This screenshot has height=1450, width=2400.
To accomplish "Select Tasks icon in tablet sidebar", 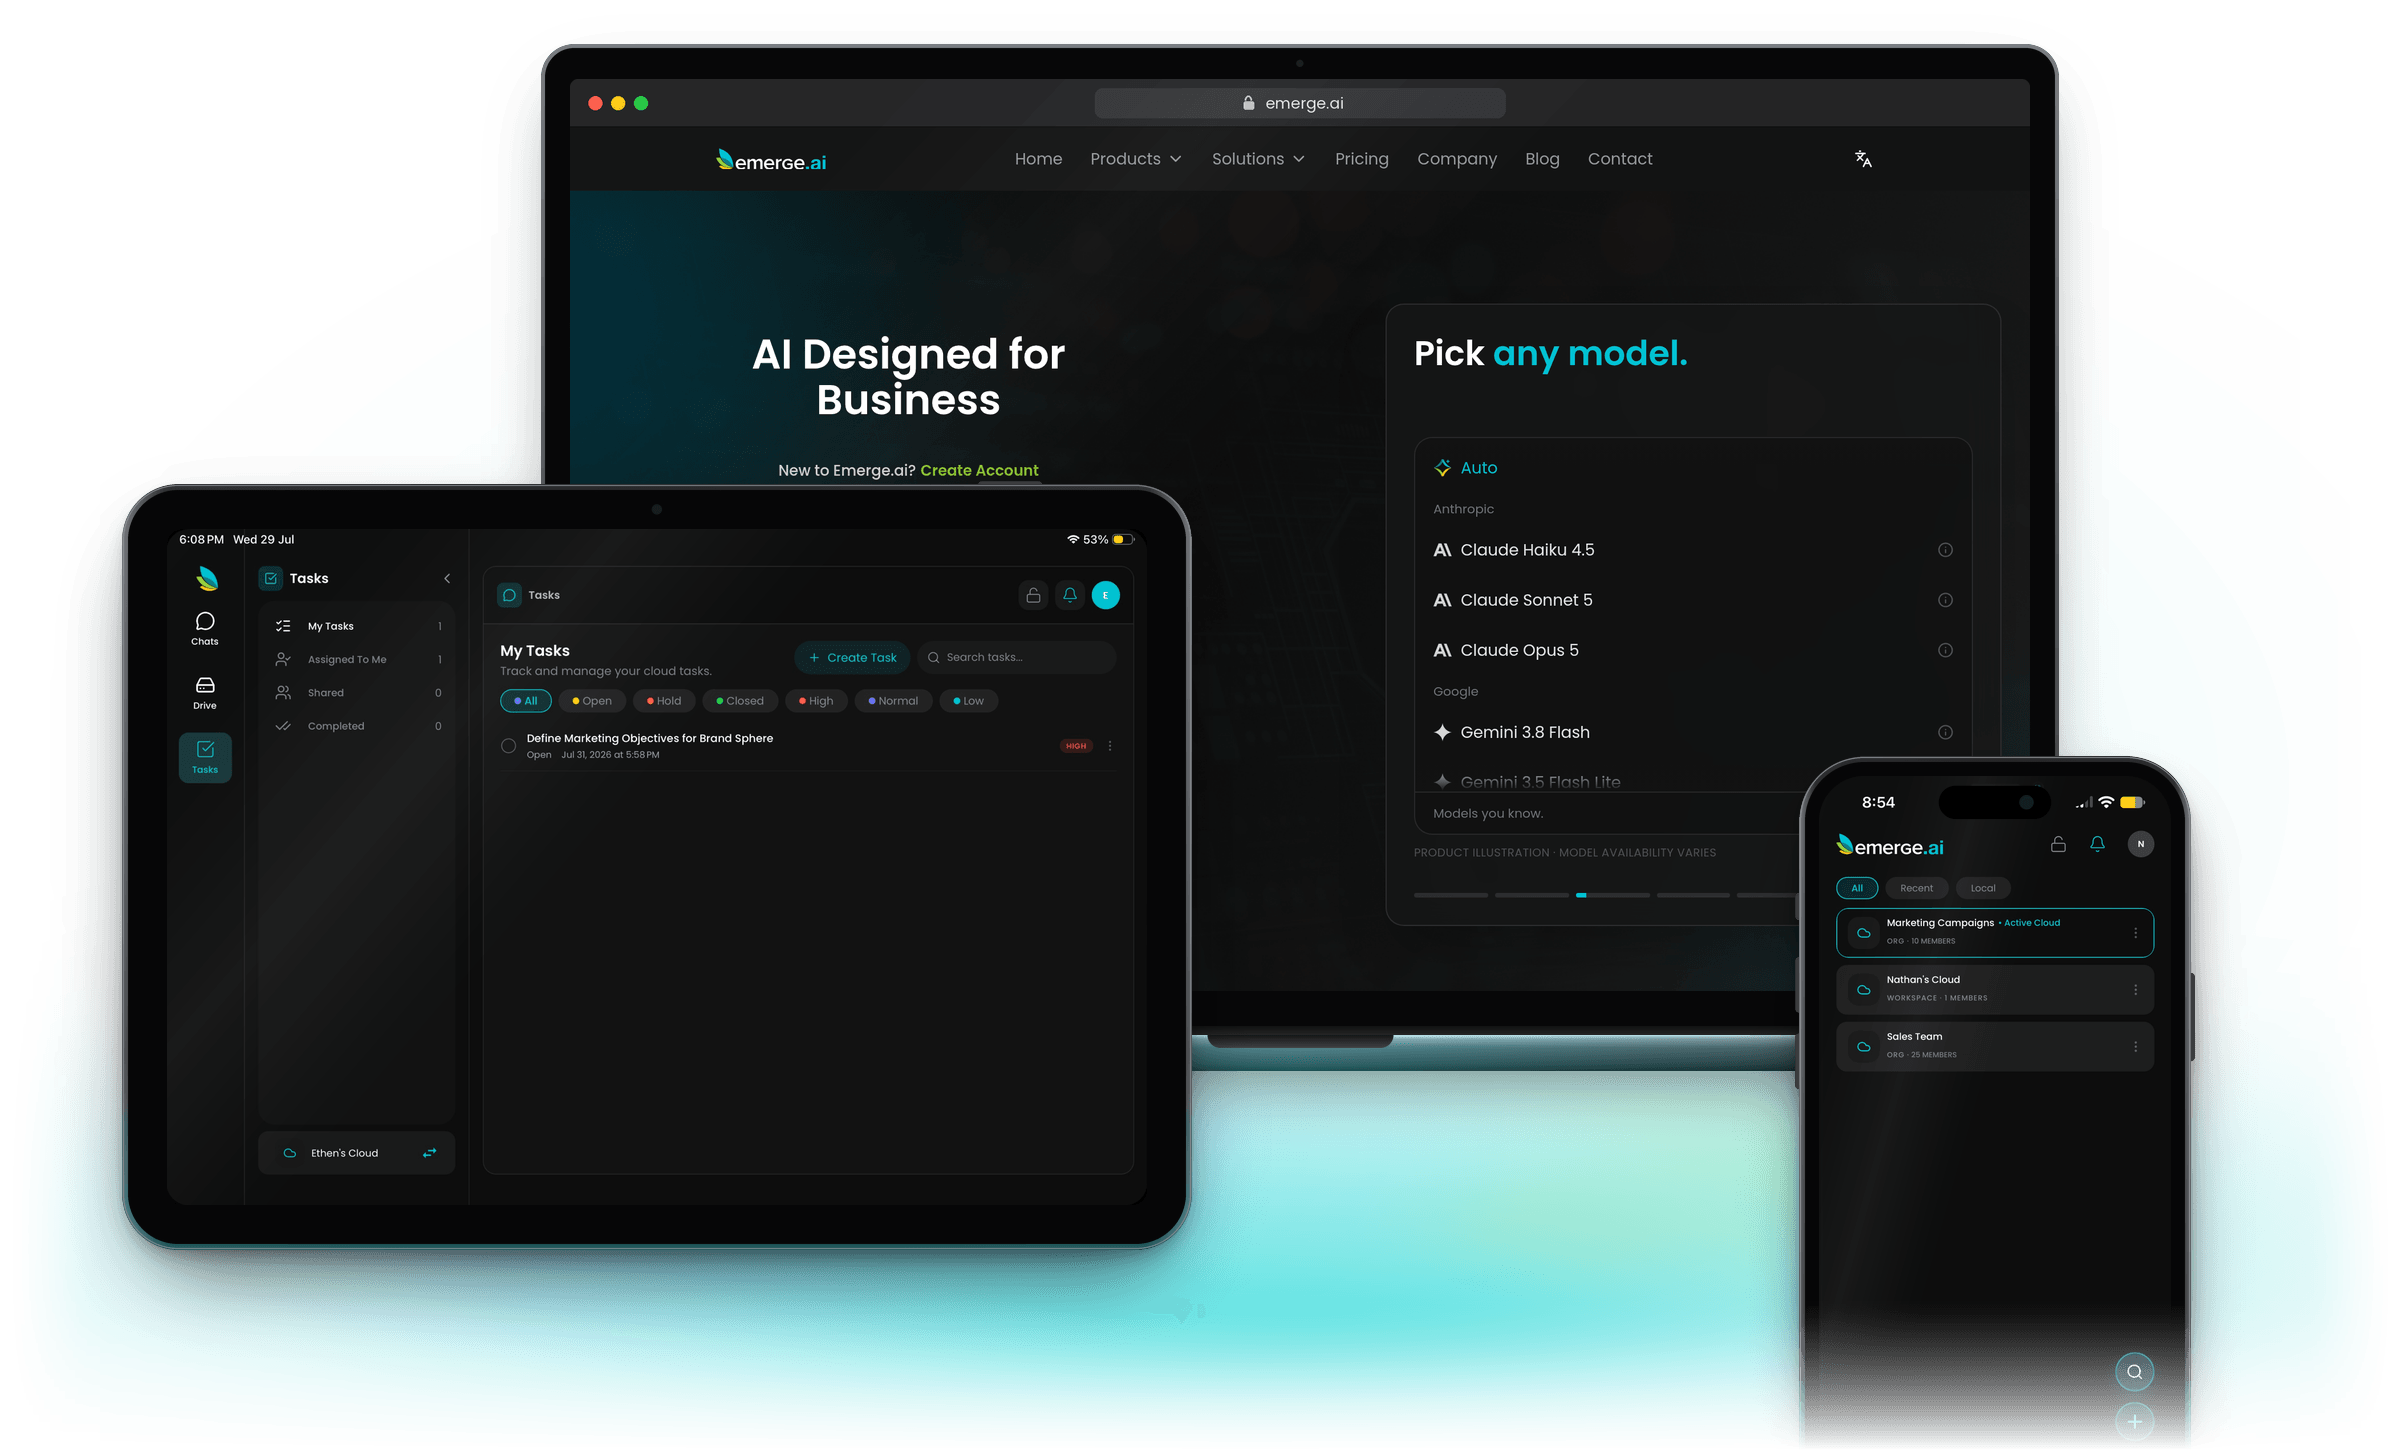I will coord(205,757).
